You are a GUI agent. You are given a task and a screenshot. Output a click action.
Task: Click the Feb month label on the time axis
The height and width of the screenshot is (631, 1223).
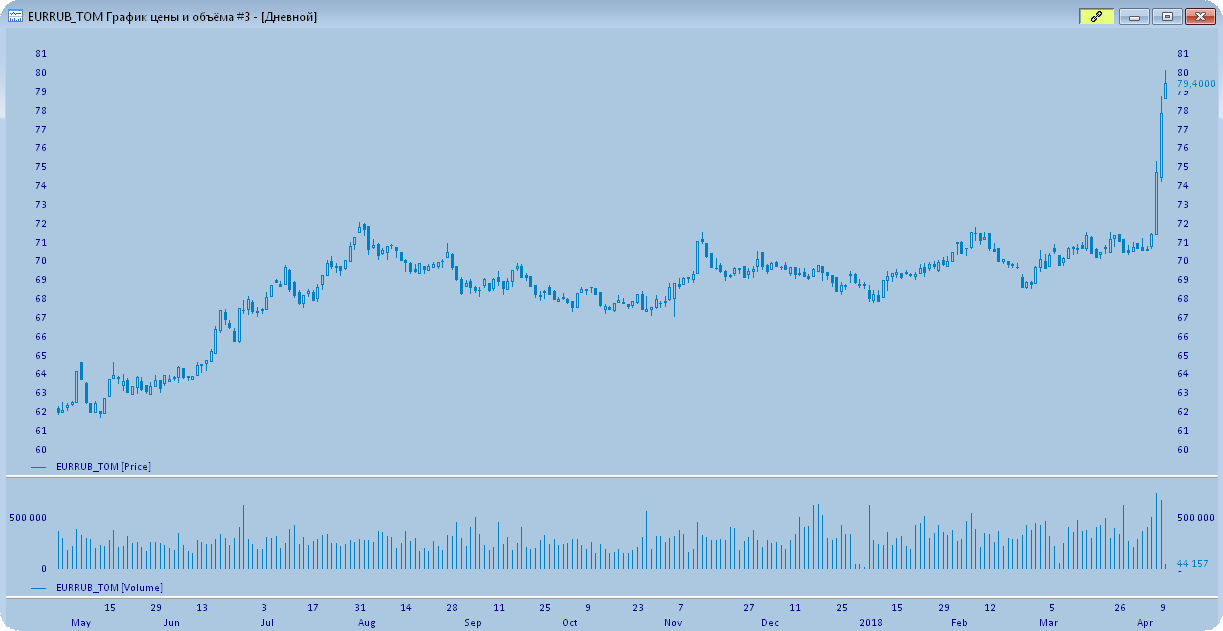[x=959, y=622]
